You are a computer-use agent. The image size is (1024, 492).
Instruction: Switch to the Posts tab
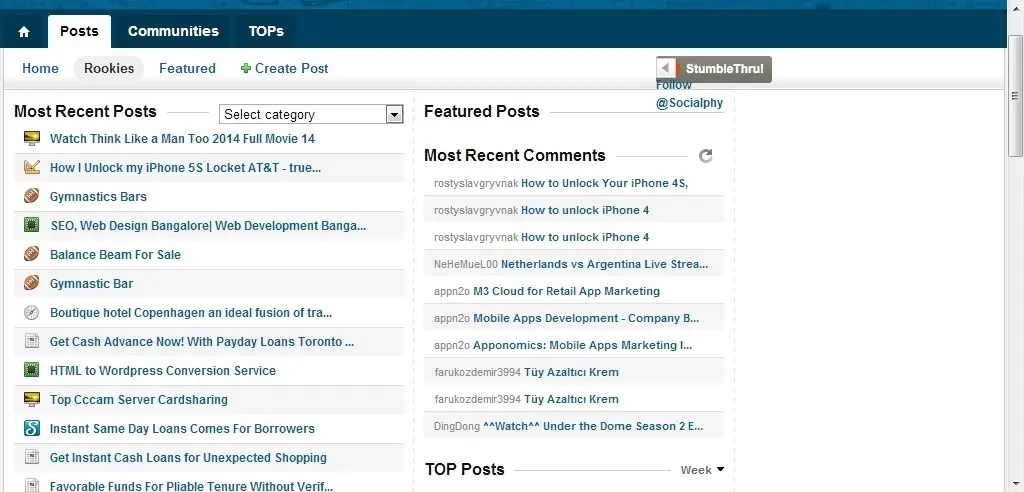[x=79, y=31]
